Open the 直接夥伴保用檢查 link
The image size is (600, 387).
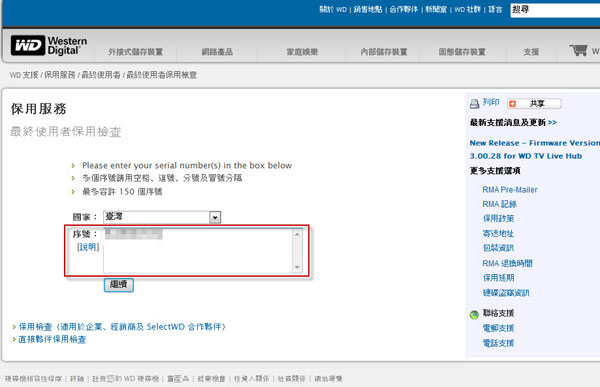click(x=52, y=340)
